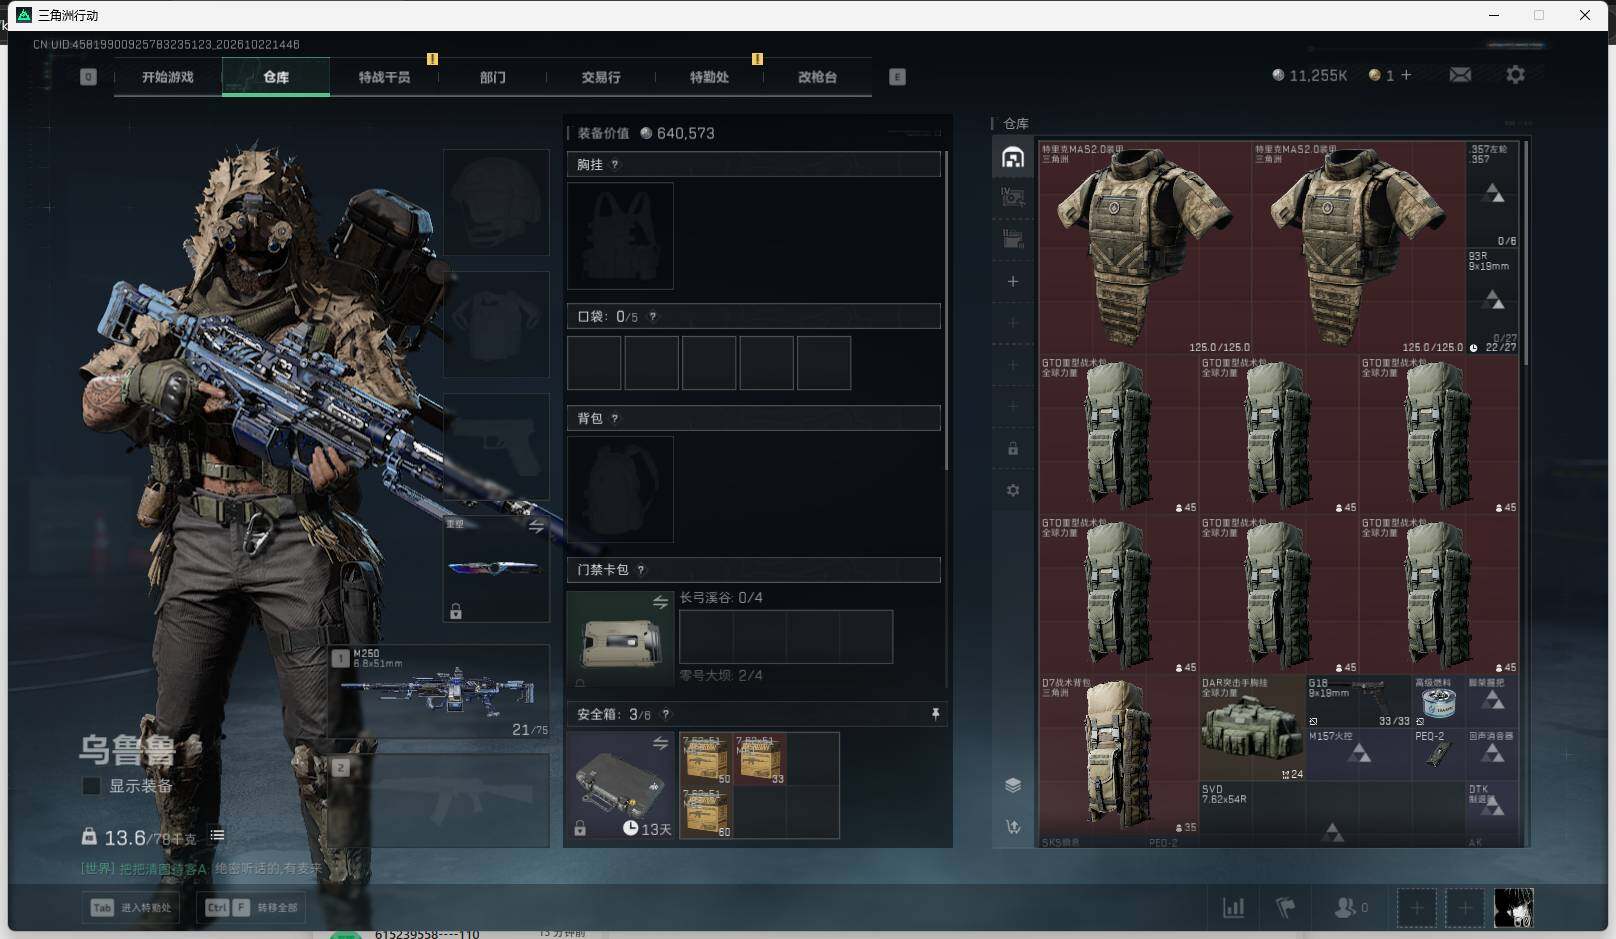1616x939 pixels.
Task: Click the Tab 进入特勤处 button
Action: 133,908
